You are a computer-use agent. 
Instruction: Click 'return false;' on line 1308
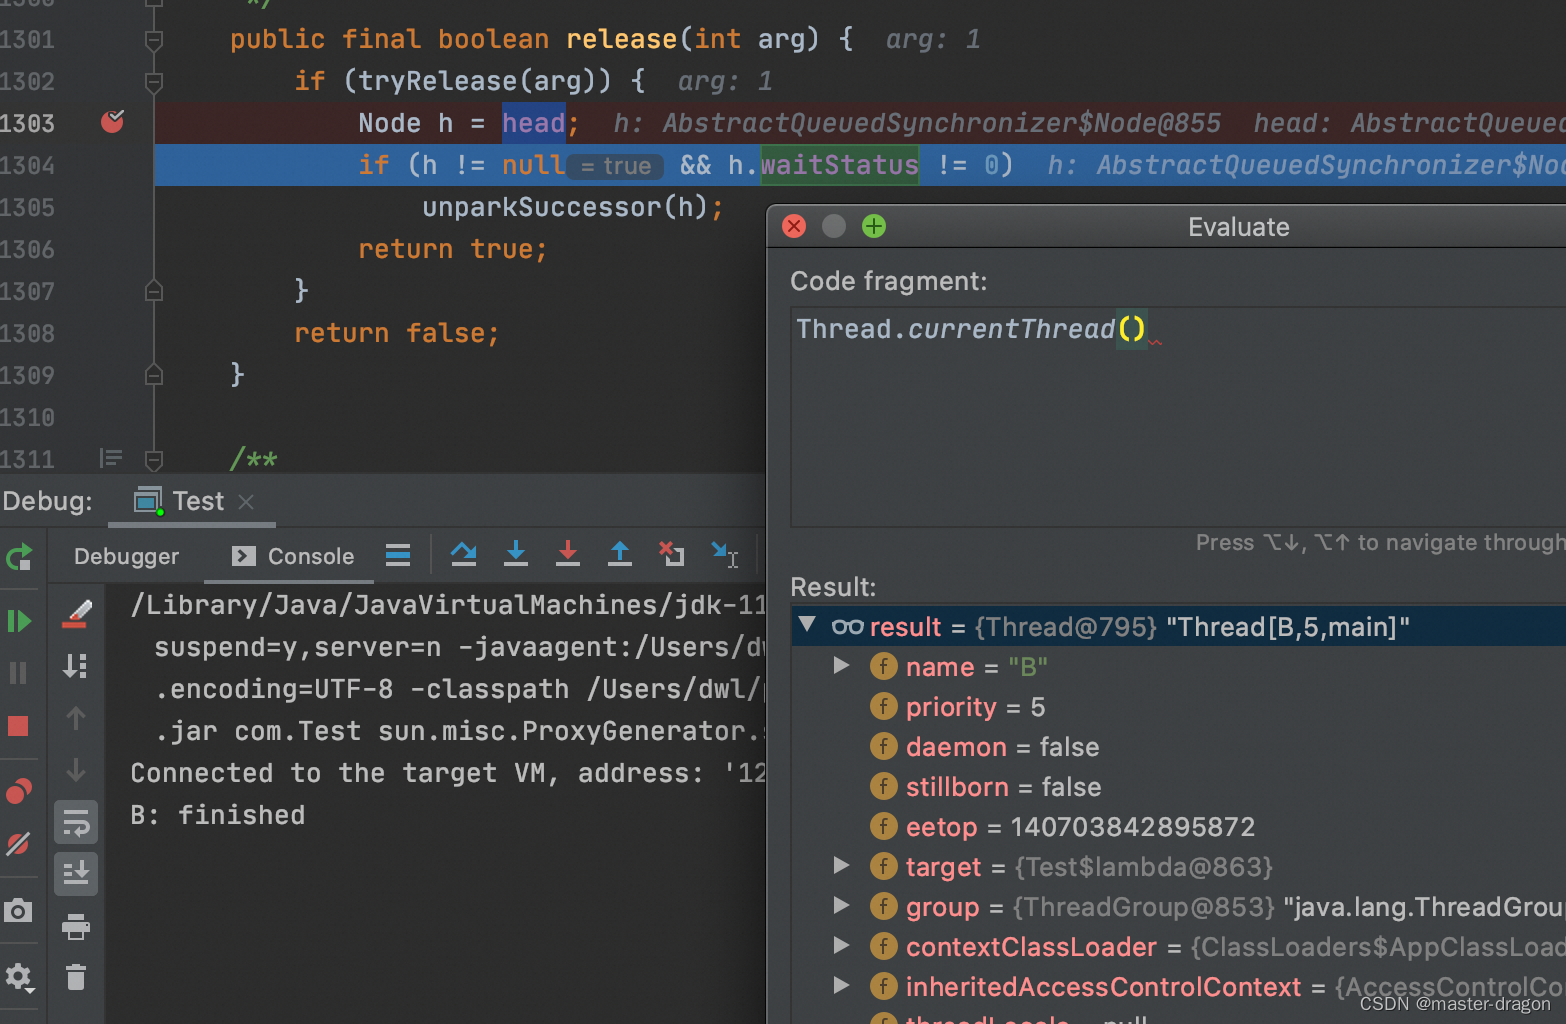(x=396, y=333)
